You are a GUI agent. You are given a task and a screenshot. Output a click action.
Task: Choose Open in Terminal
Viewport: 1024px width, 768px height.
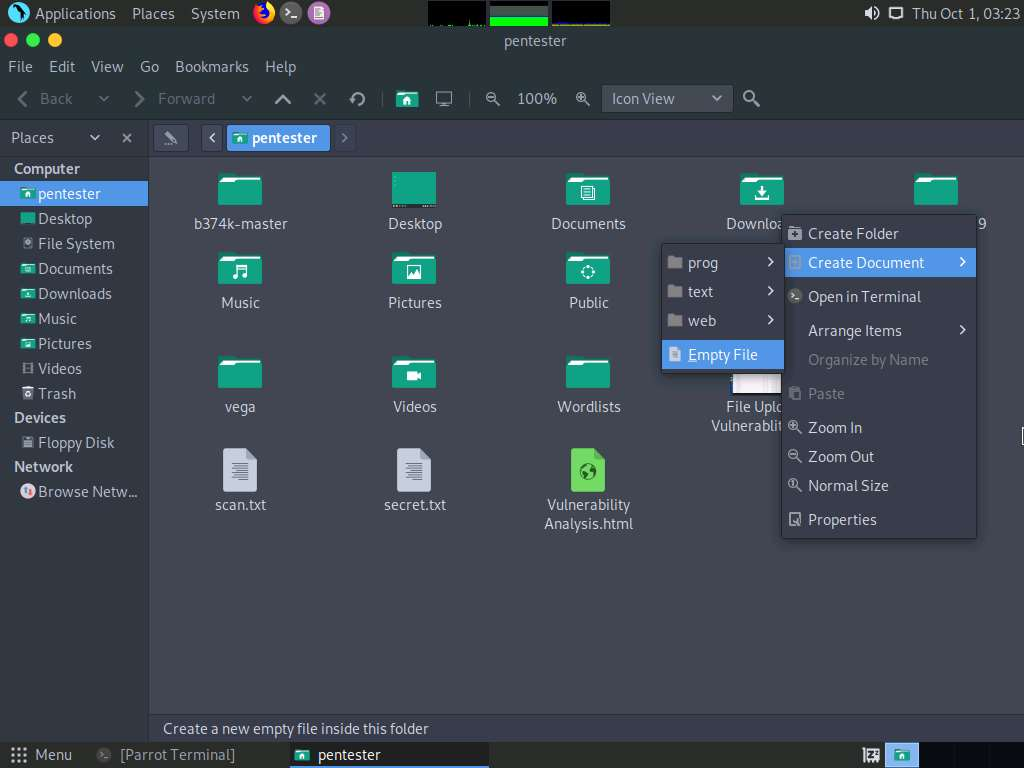tap(879, 296)
